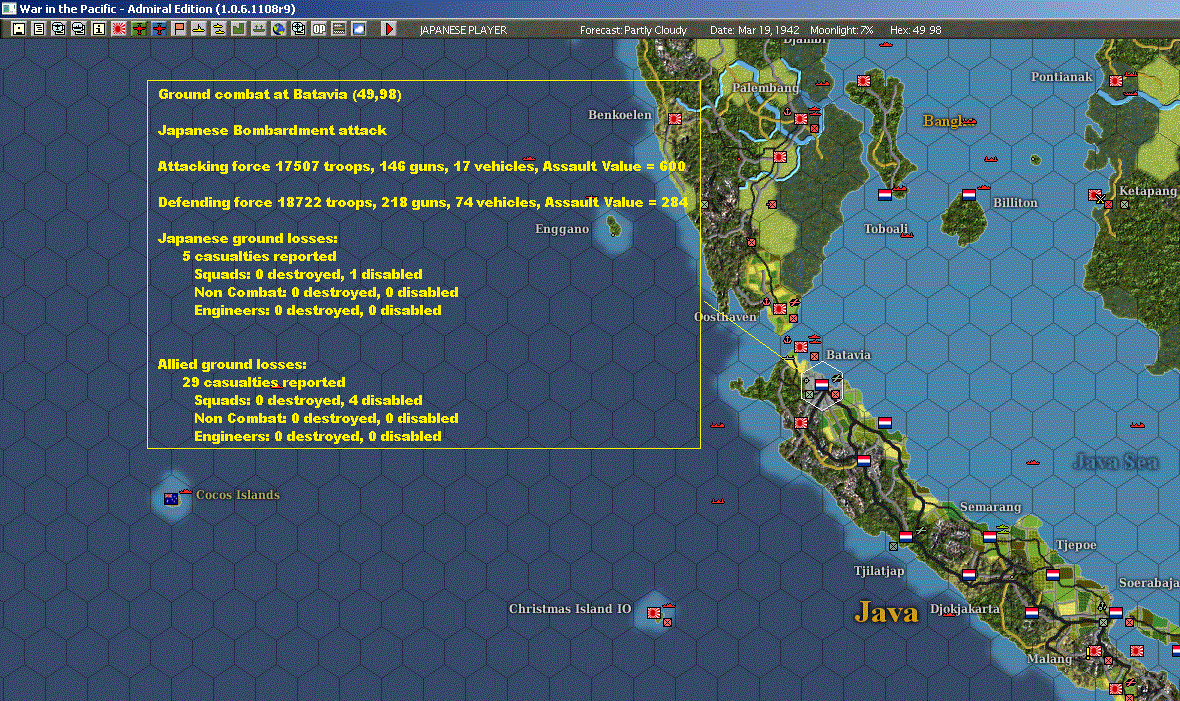Click the ship with up-arrows toolbar icon
Image resolution: width=1180 pixels, height=701 pixels.
[x=259, y=29]
